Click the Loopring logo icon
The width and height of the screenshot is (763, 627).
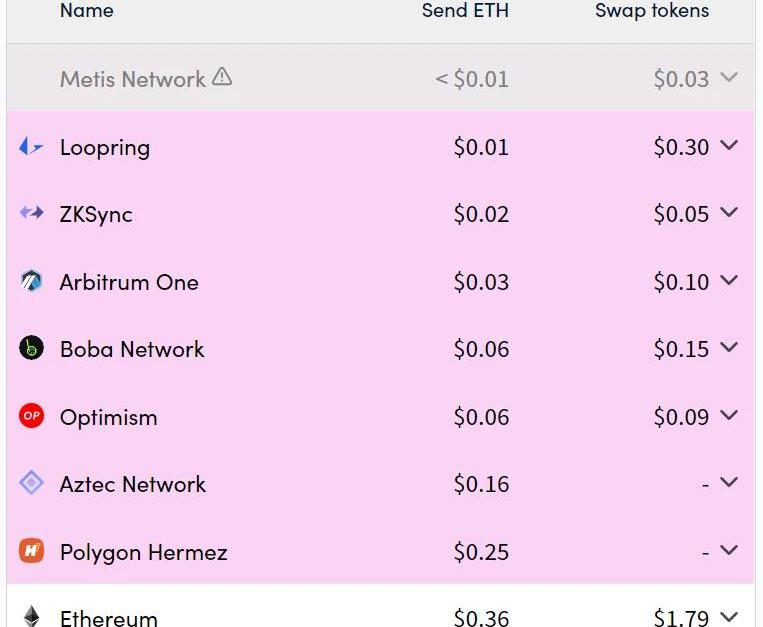click(x=31, y=147)
